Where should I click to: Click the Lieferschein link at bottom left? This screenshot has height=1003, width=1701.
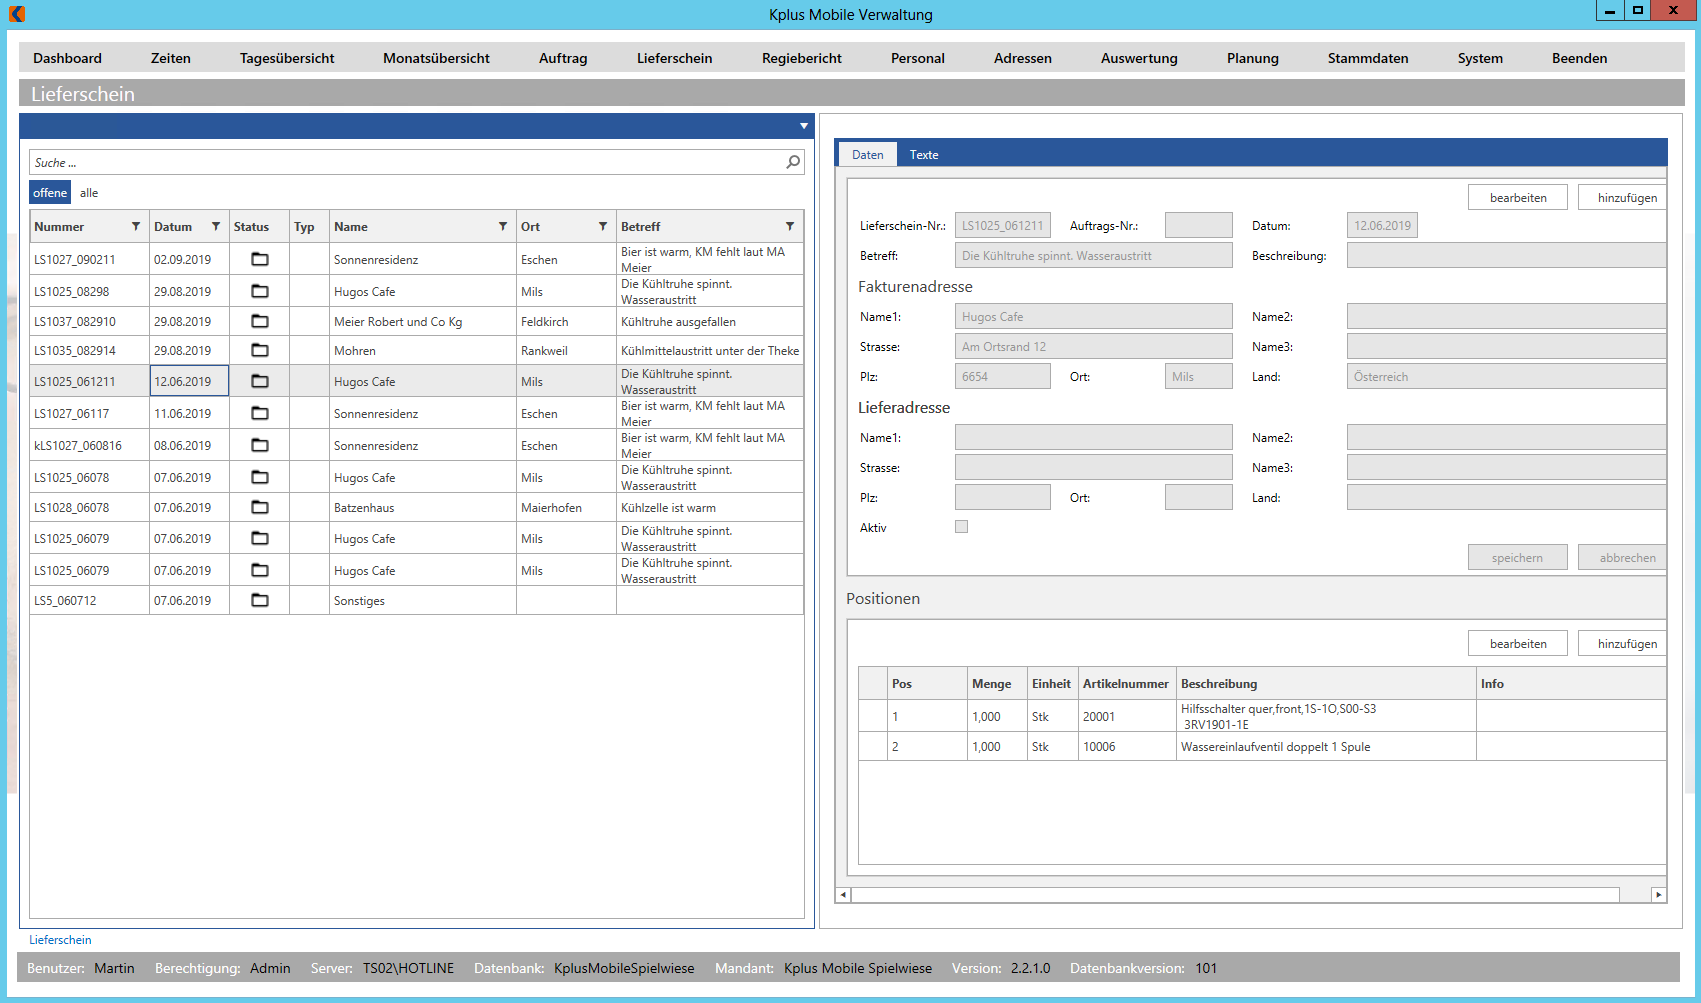click(x=60, y=939)
